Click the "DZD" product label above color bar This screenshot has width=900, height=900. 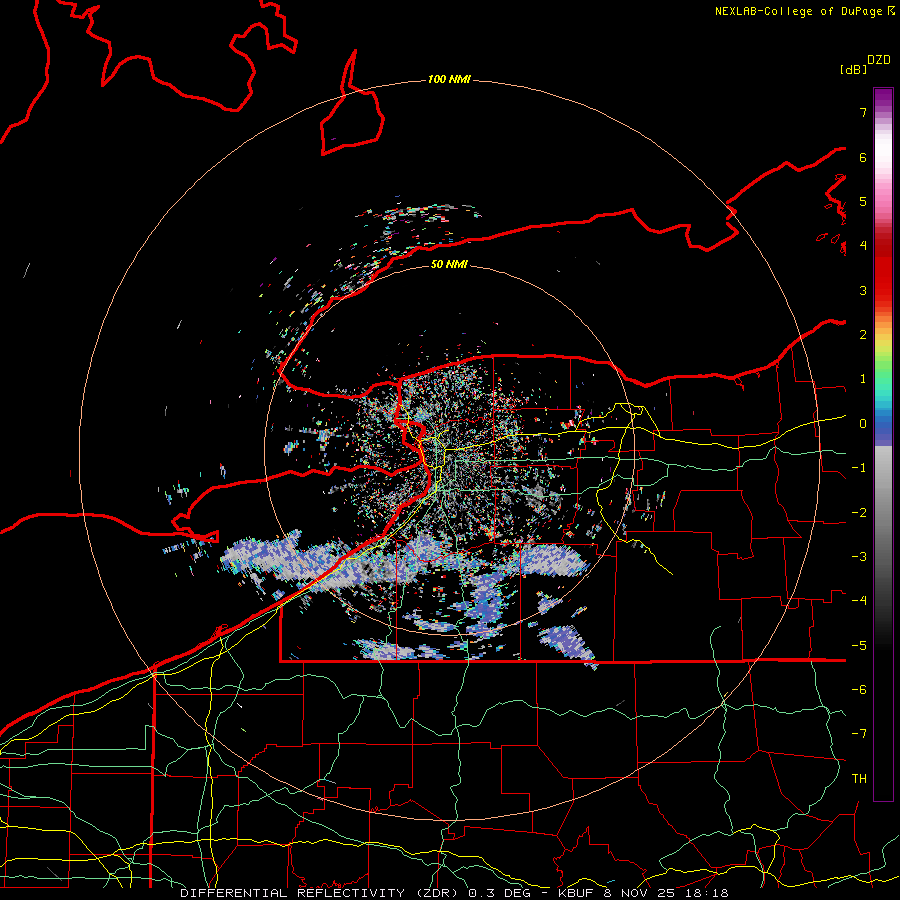click(879, 60)
